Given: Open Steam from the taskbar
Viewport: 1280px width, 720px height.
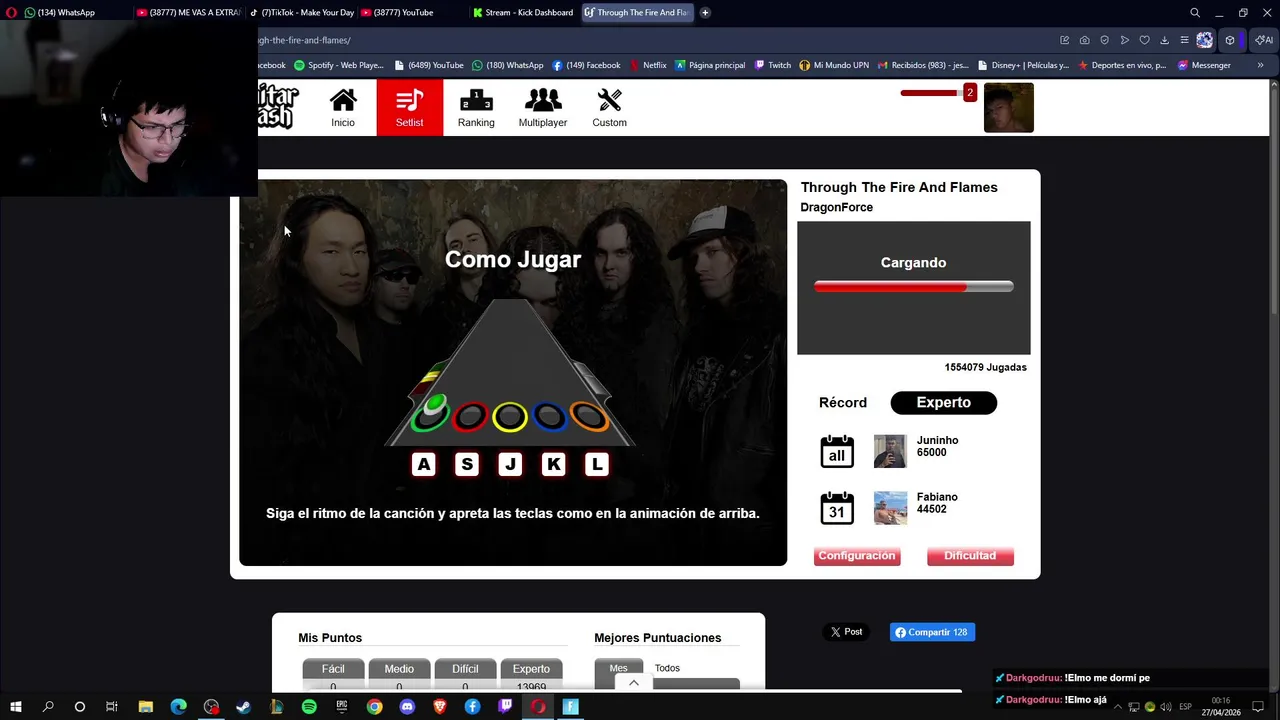Looking at the screenshot, I should point(243,707).
